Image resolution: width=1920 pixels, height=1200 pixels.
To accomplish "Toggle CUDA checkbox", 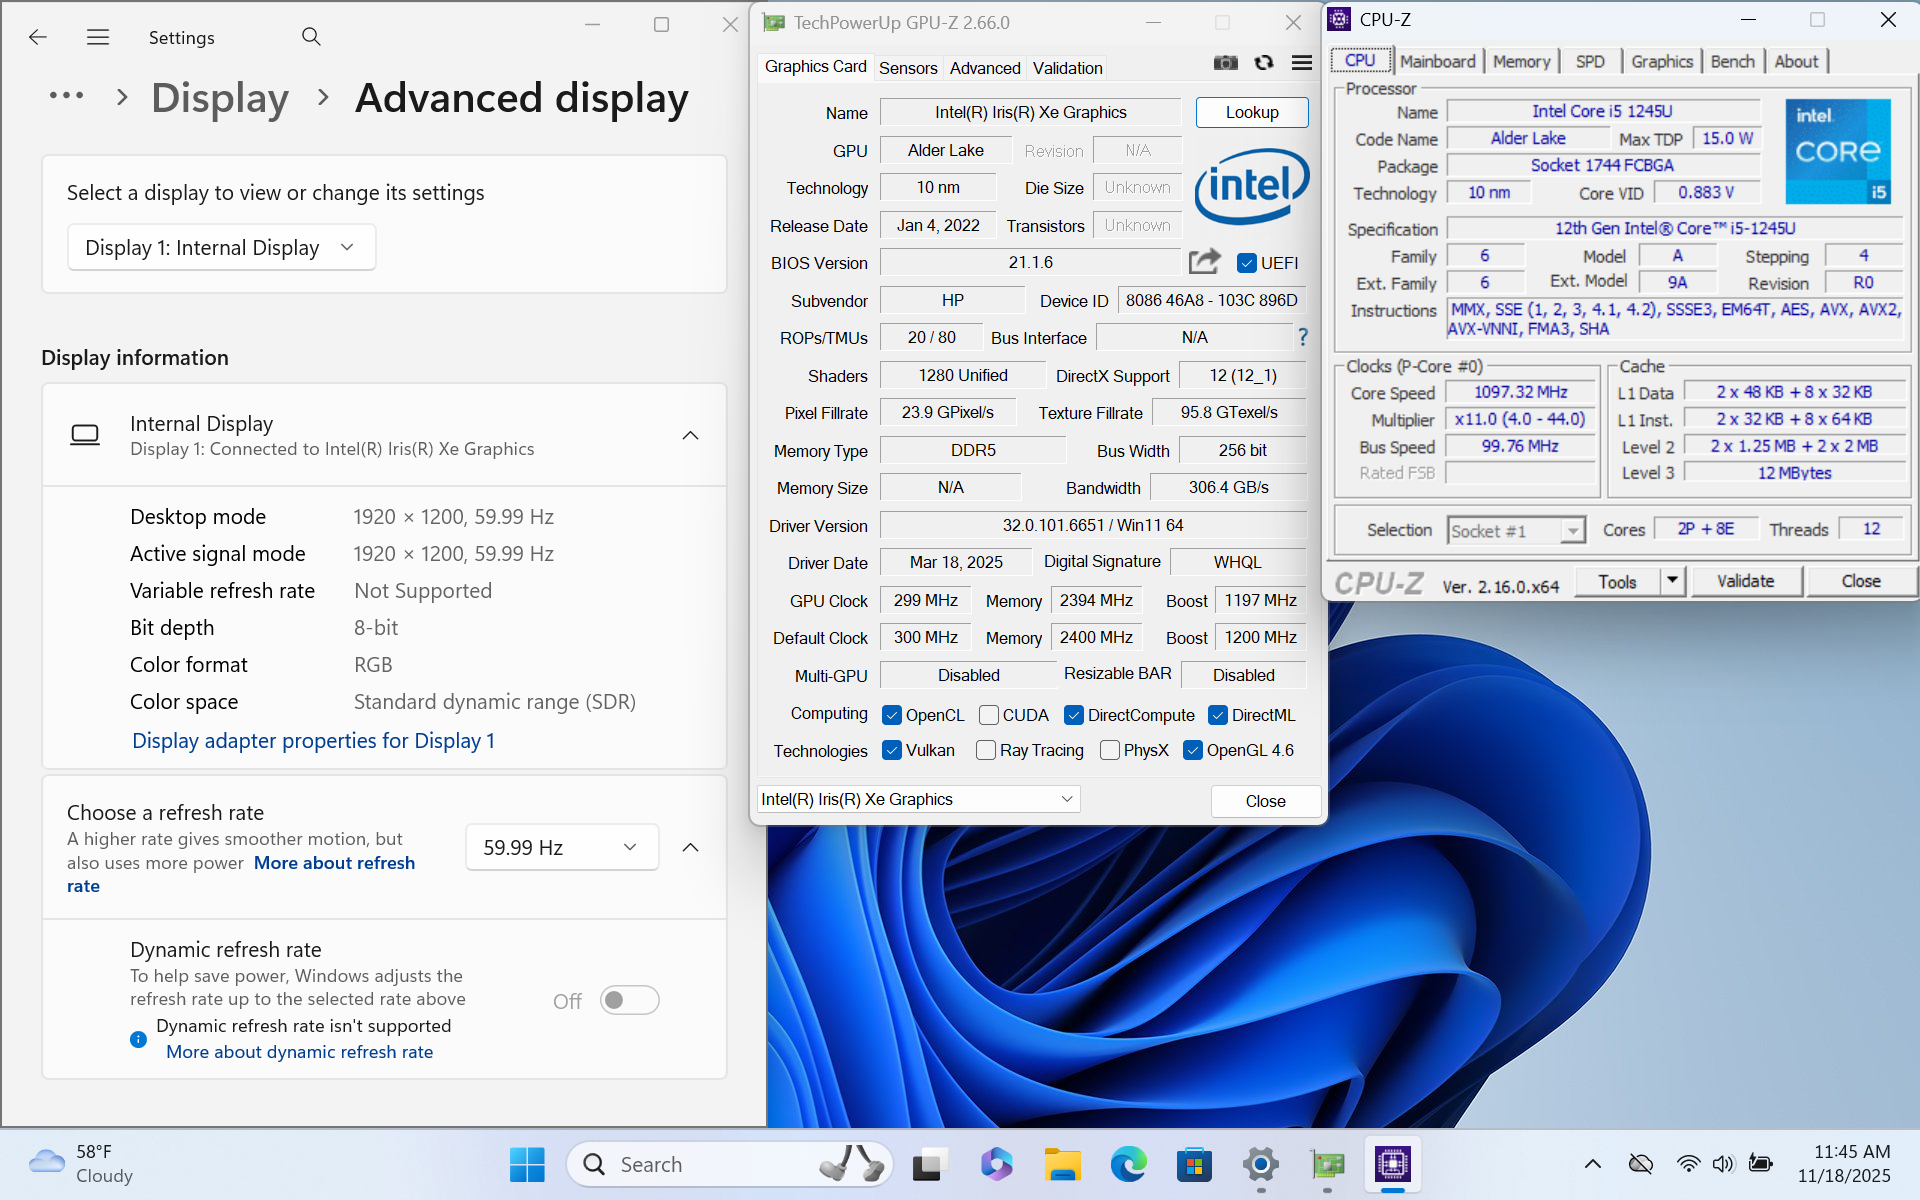I will 989,715.
